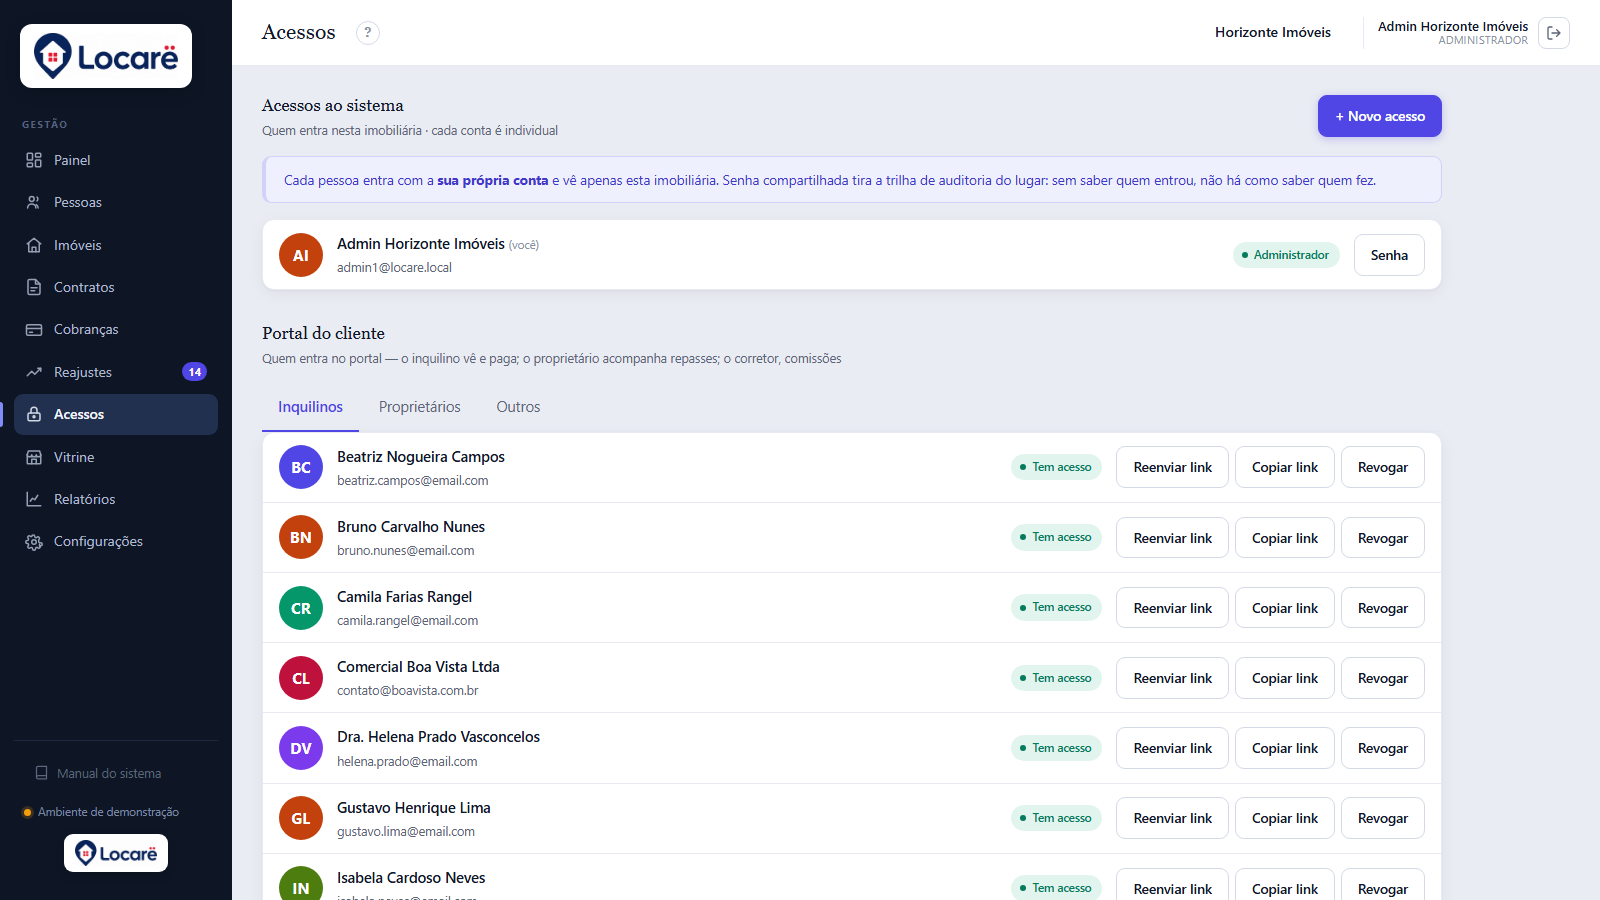Switch to the Outros tab

point(518,407)
